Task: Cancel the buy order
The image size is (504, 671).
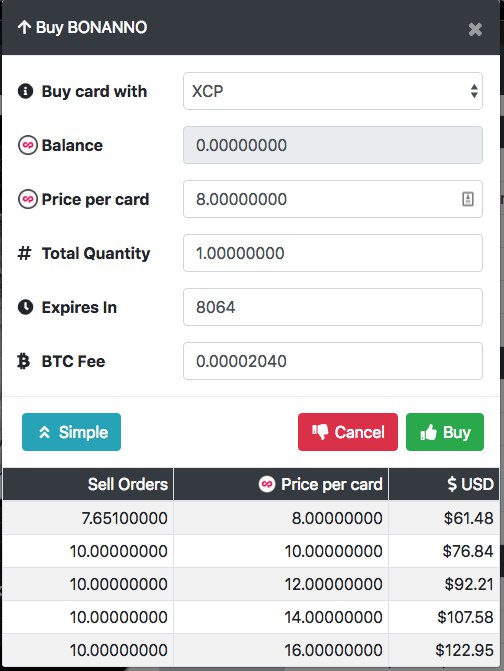Action: (x=348, y=432)
